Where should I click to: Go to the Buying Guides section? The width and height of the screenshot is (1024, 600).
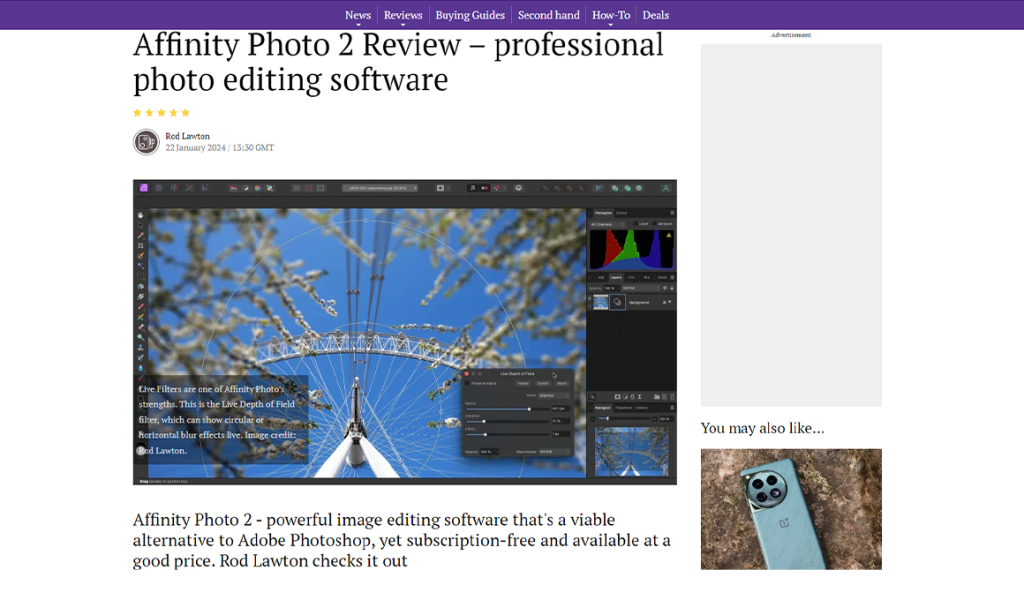[x=470, y=15]
